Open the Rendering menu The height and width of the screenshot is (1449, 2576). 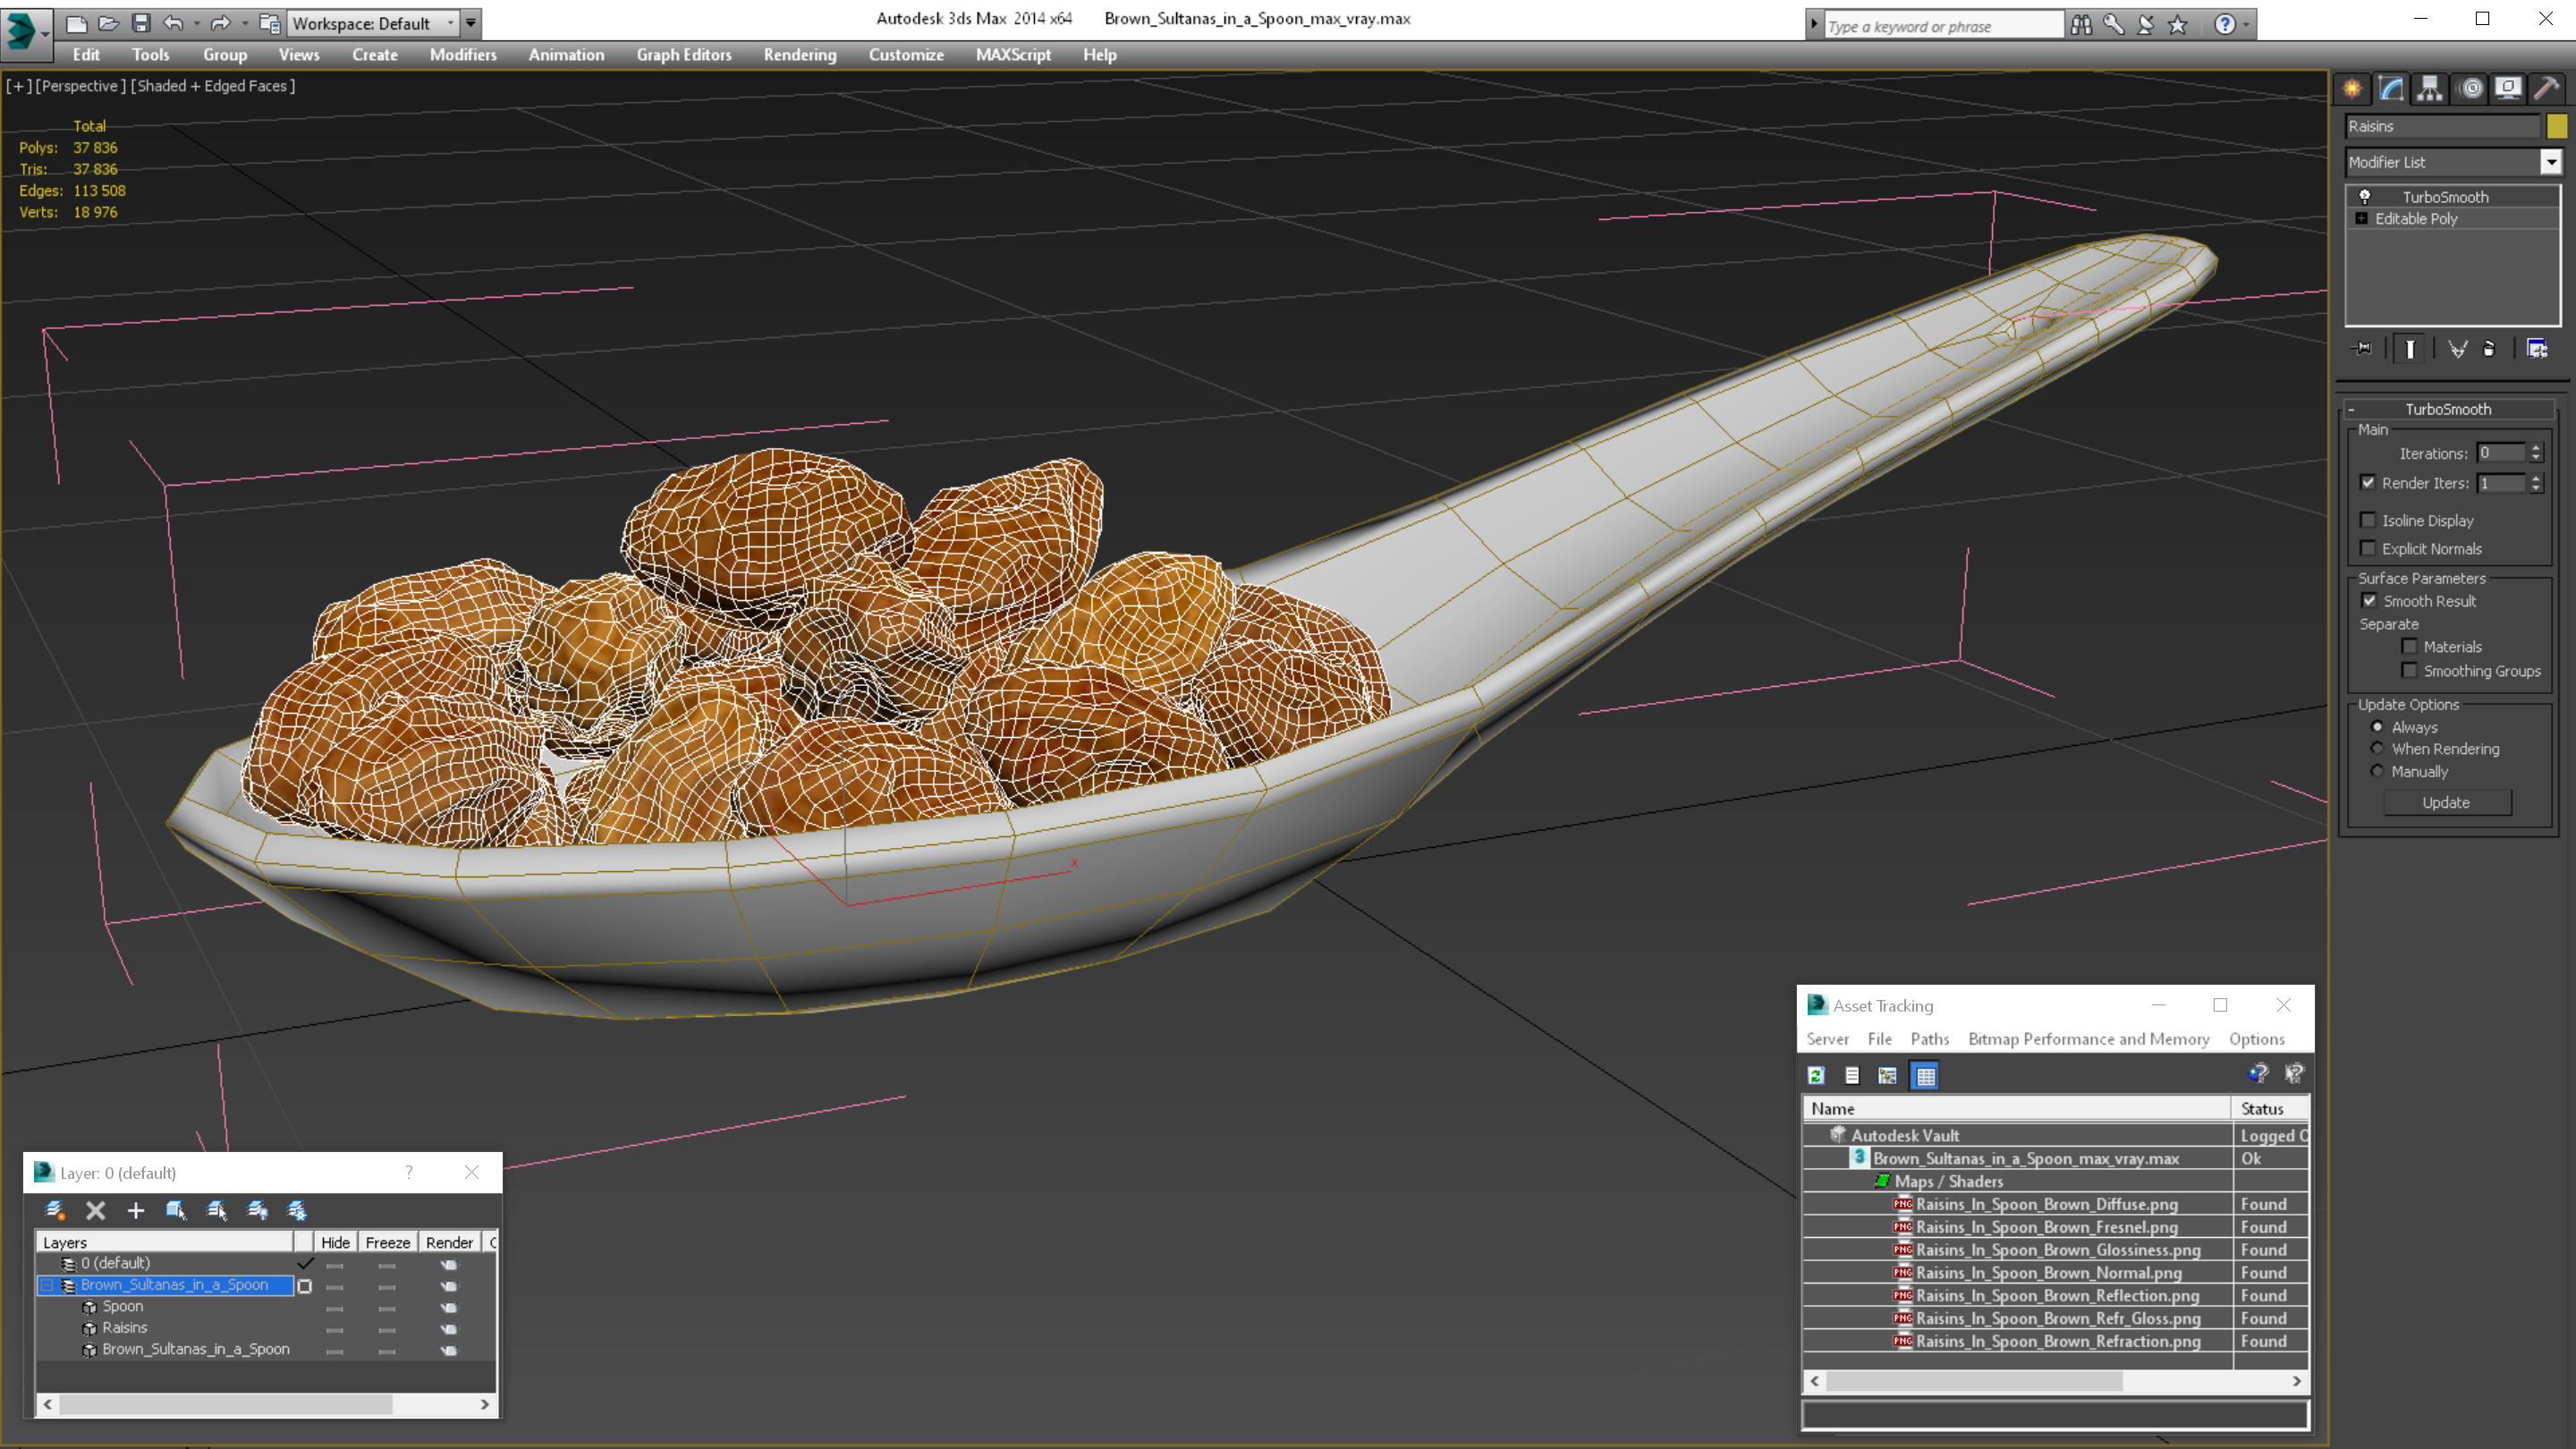[799, 55]
